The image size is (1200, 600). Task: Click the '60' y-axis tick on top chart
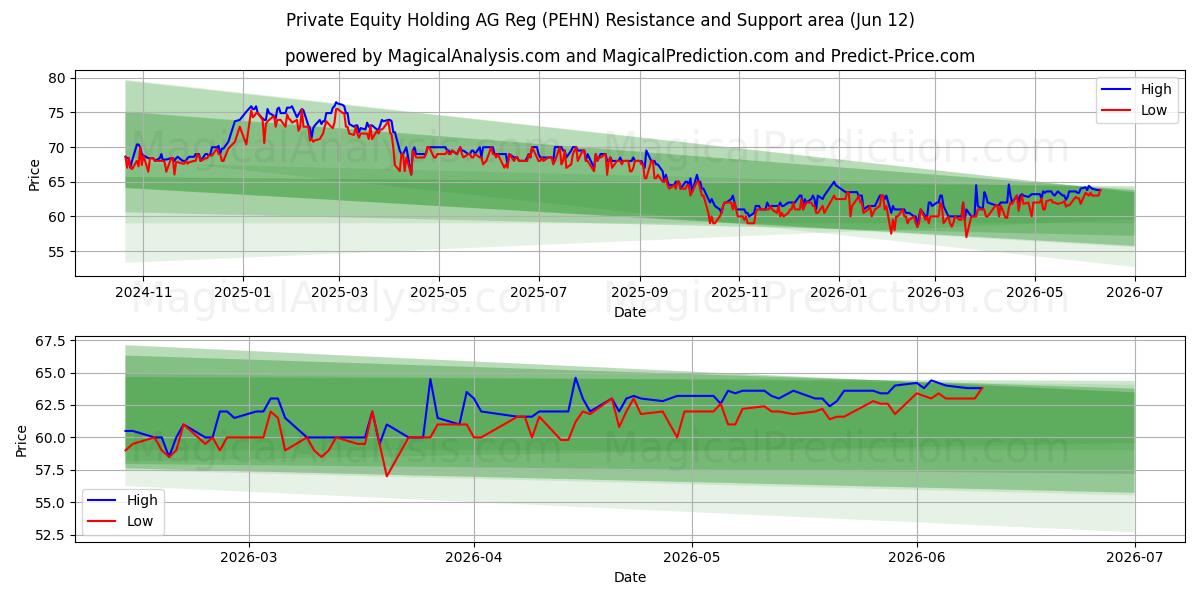57,217
